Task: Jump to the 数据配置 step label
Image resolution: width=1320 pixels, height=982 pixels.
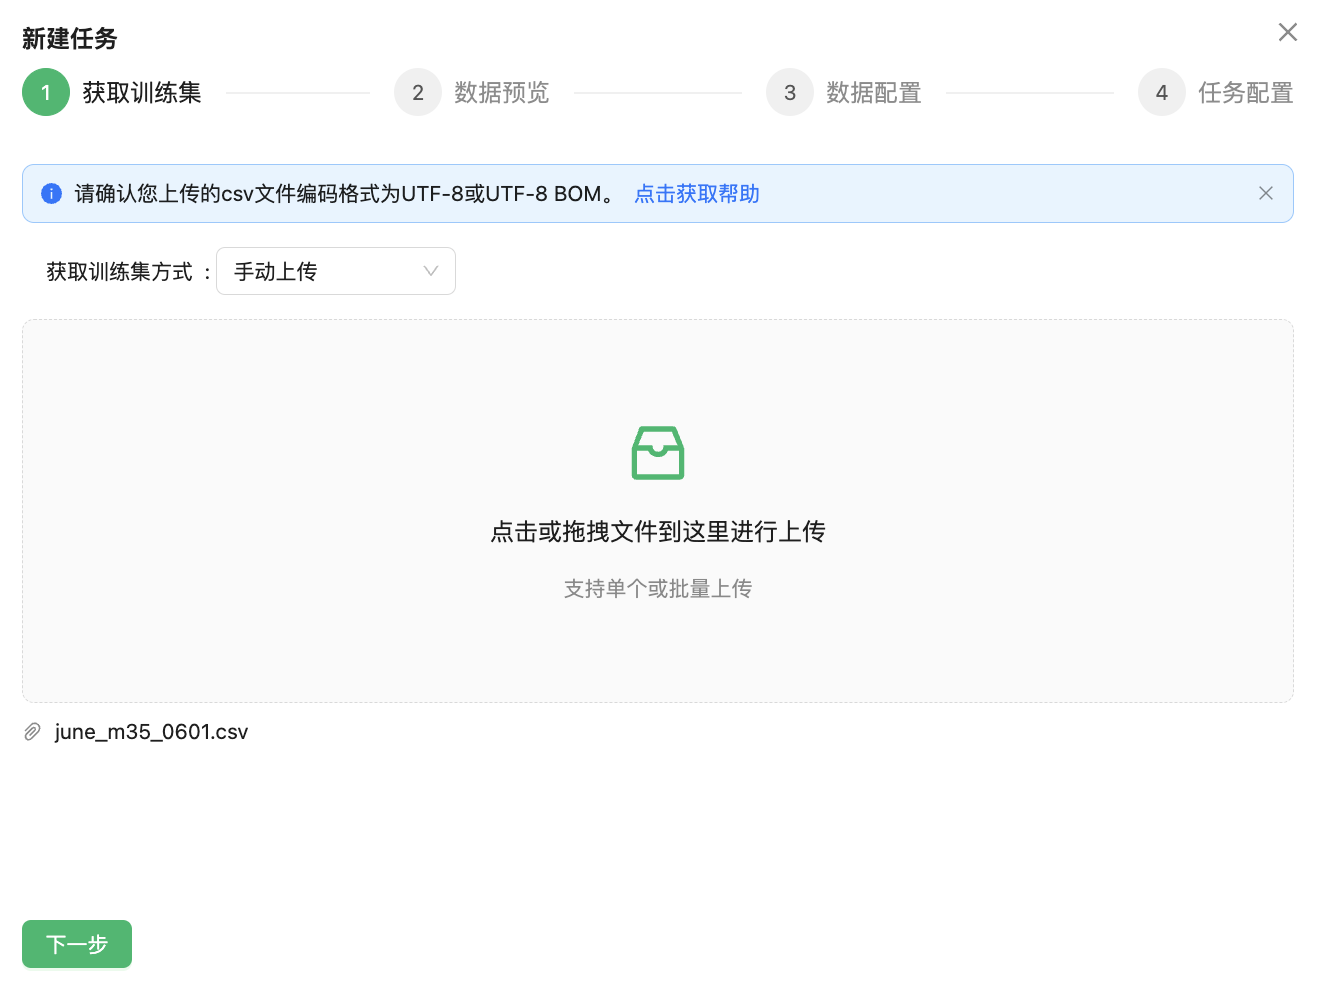Action: [x=874, y=93]
